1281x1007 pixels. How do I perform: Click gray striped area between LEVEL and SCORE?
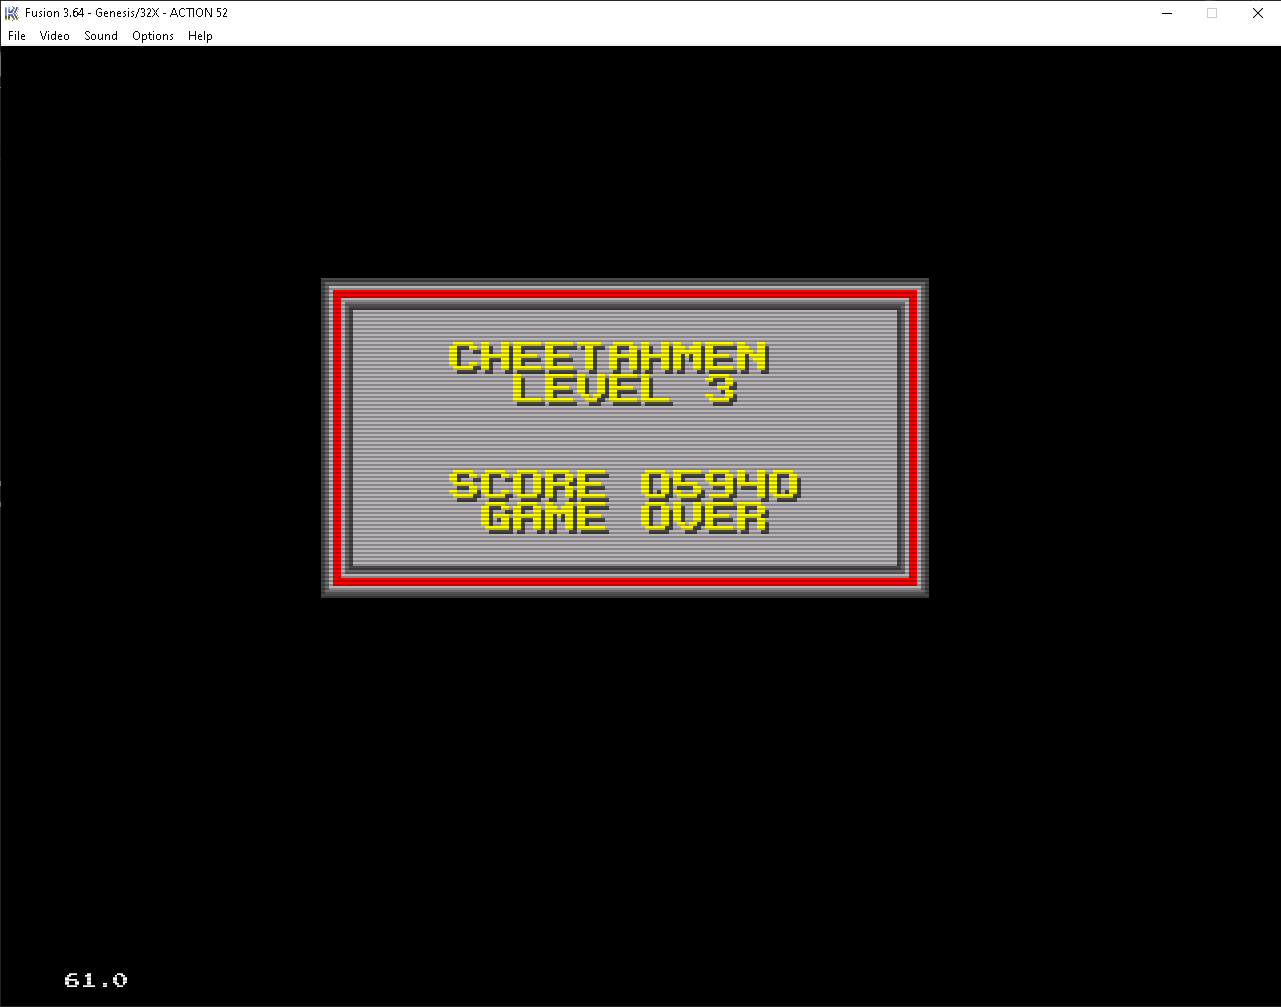click(625, 437)
